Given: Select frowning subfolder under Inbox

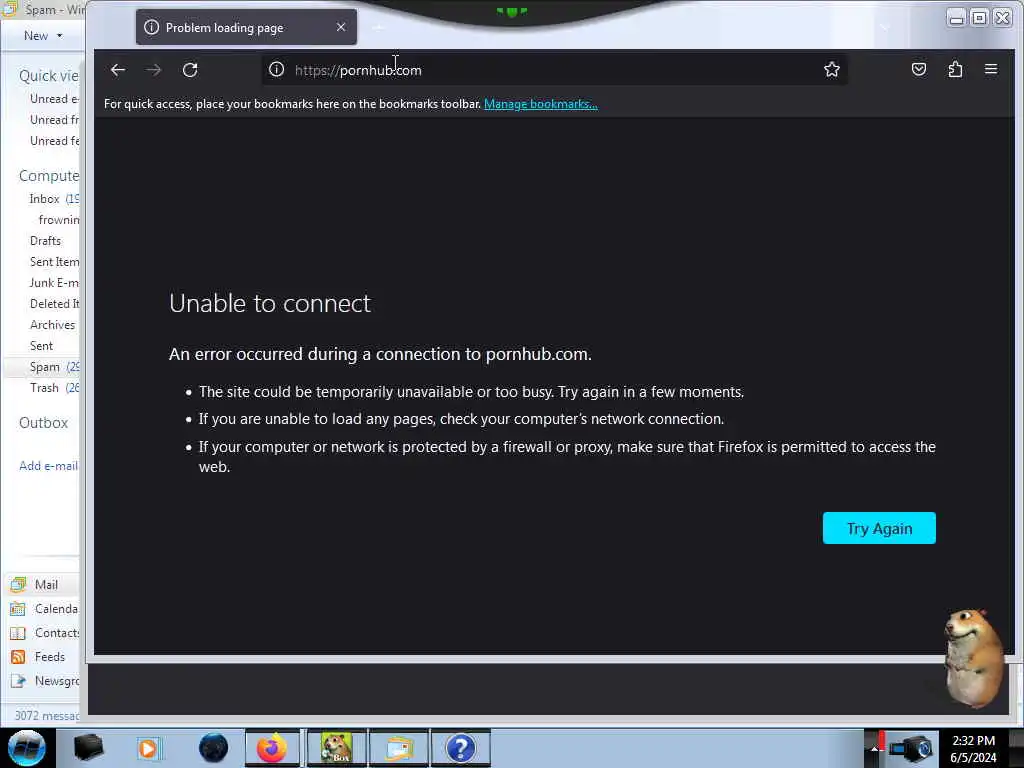Looking at the screenshot, I should pos(59,219).
